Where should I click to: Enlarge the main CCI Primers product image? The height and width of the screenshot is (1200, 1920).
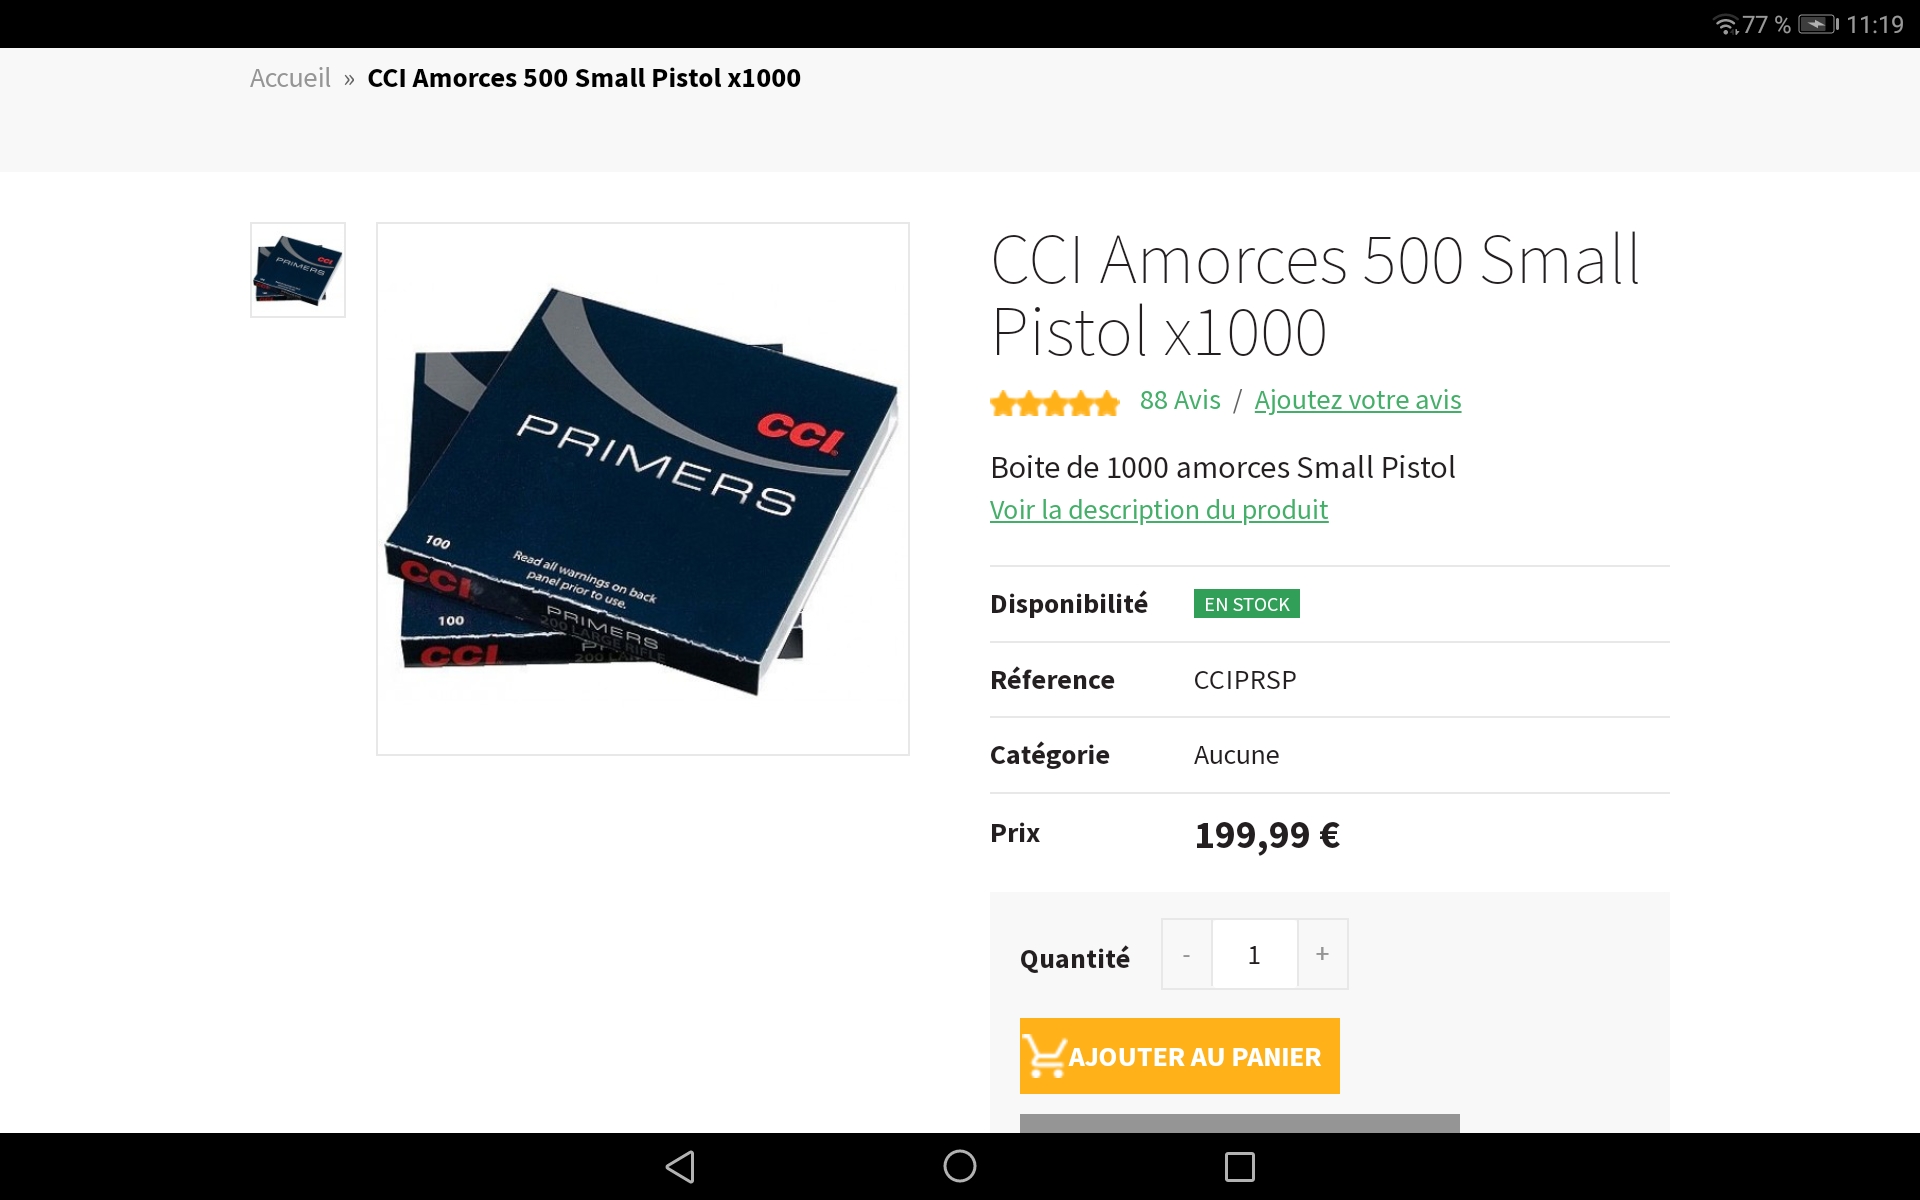pos(643,489)
